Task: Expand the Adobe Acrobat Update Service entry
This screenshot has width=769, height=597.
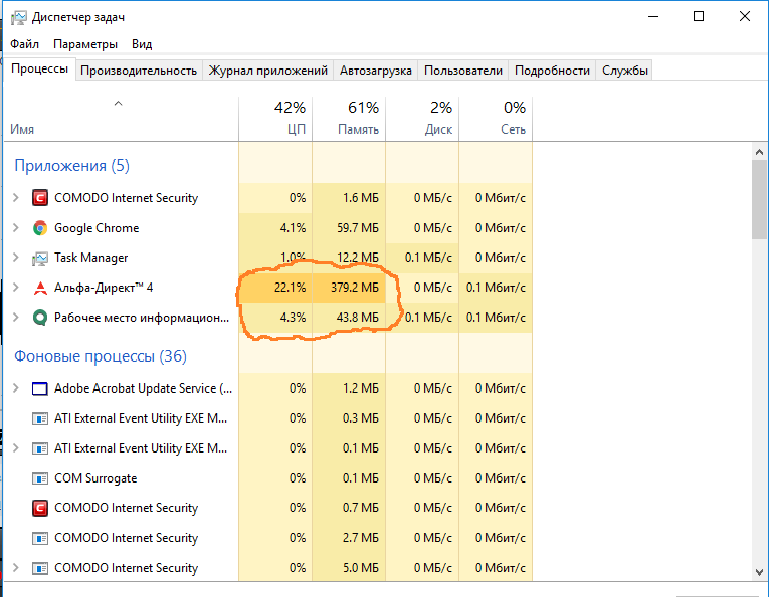Action: click(x=15, y=388)
